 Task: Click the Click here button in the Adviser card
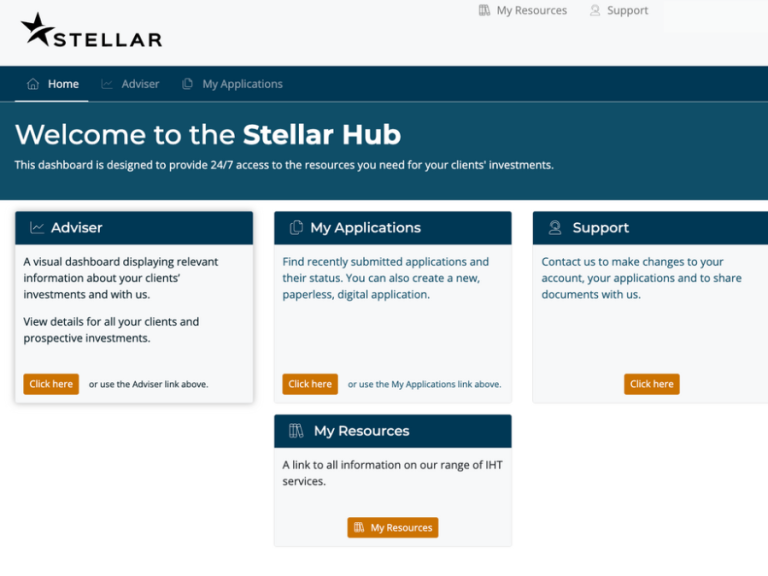coord(51,384)
